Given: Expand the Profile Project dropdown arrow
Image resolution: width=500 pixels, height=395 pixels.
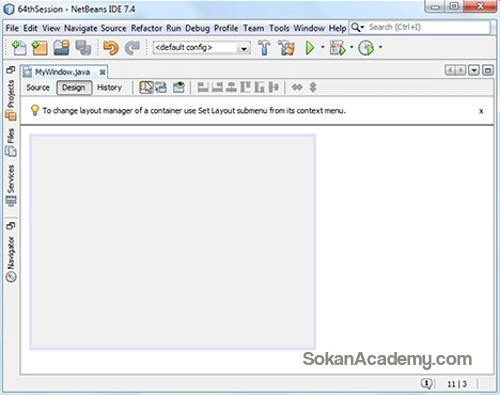Looking at the screenshot, I should 380,47.
